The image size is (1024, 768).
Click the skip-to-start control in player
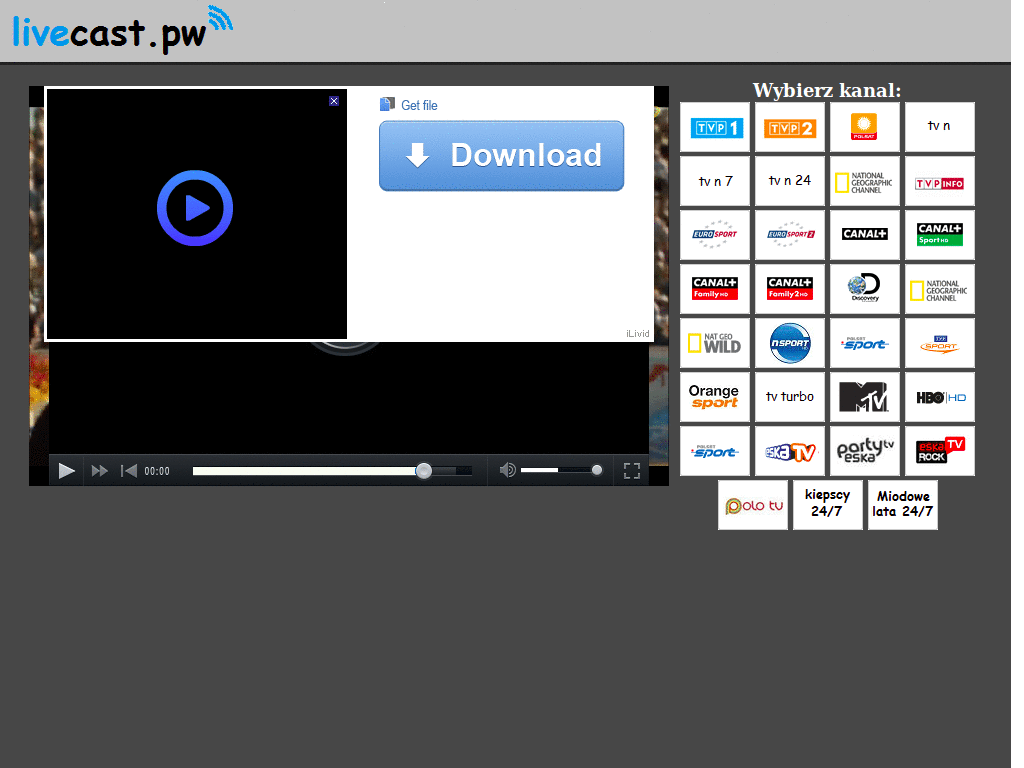coord(129,471)
